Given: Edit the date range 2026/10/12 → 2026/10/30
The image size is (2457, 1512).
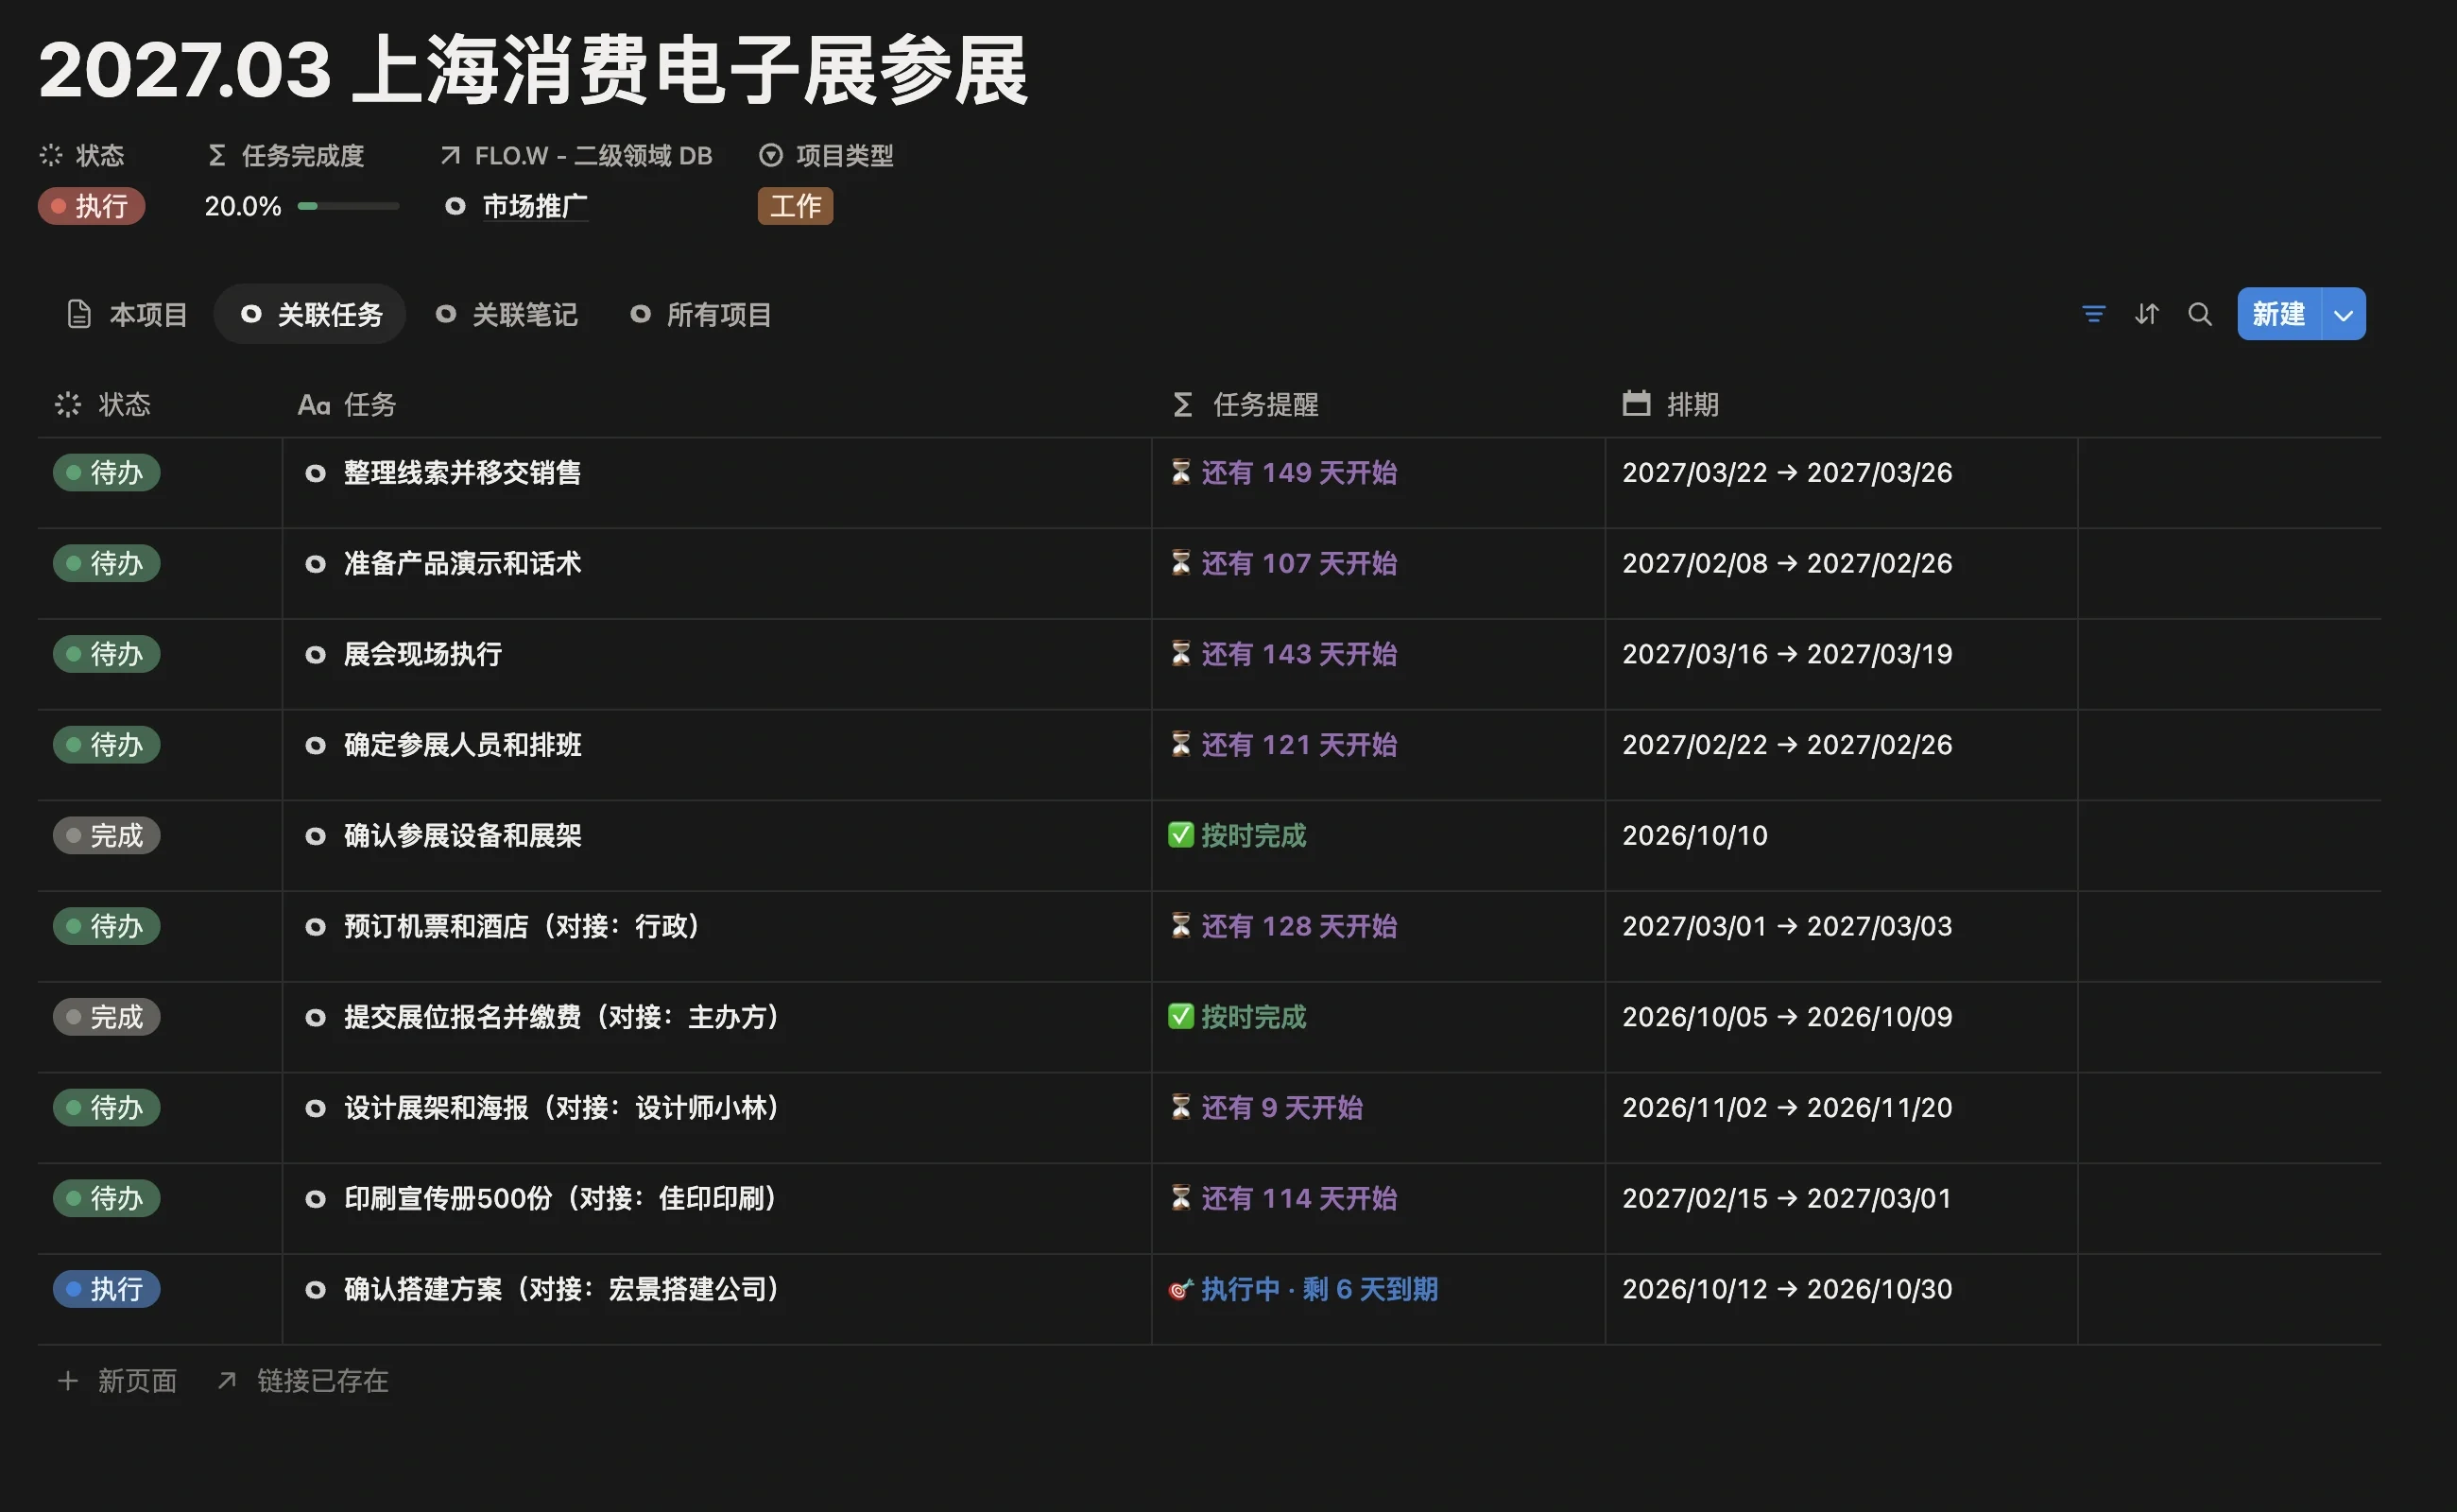Looking at the screenshot, I should pos(1787,1289).
